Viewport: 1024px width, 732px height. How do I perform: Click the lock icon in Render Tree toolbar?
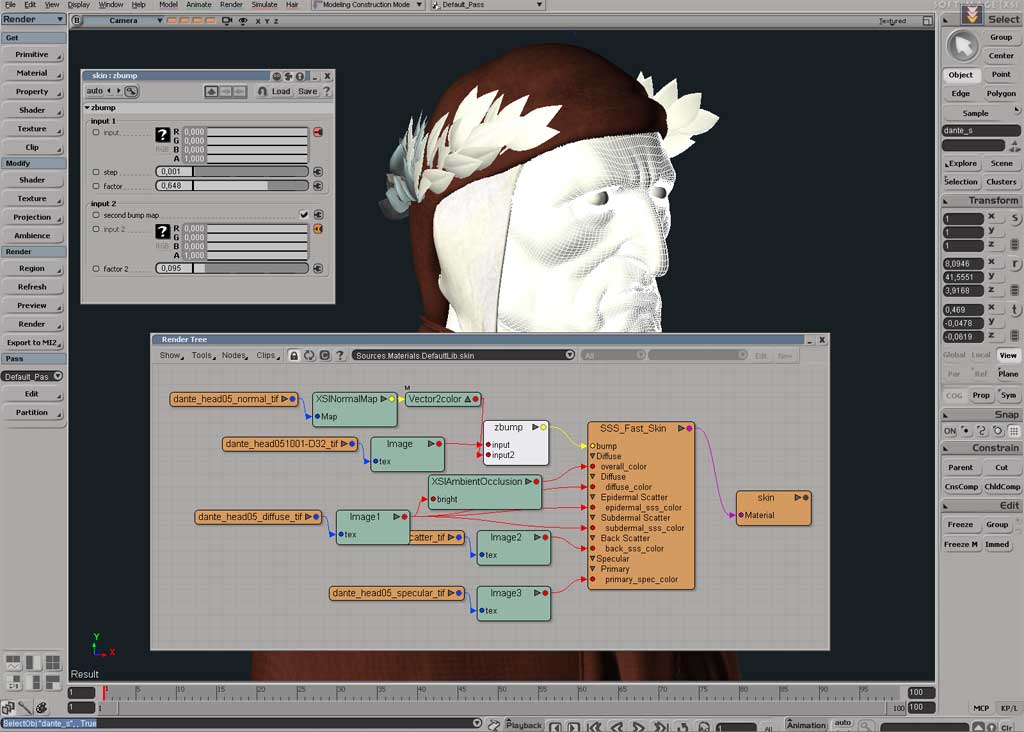294,355
